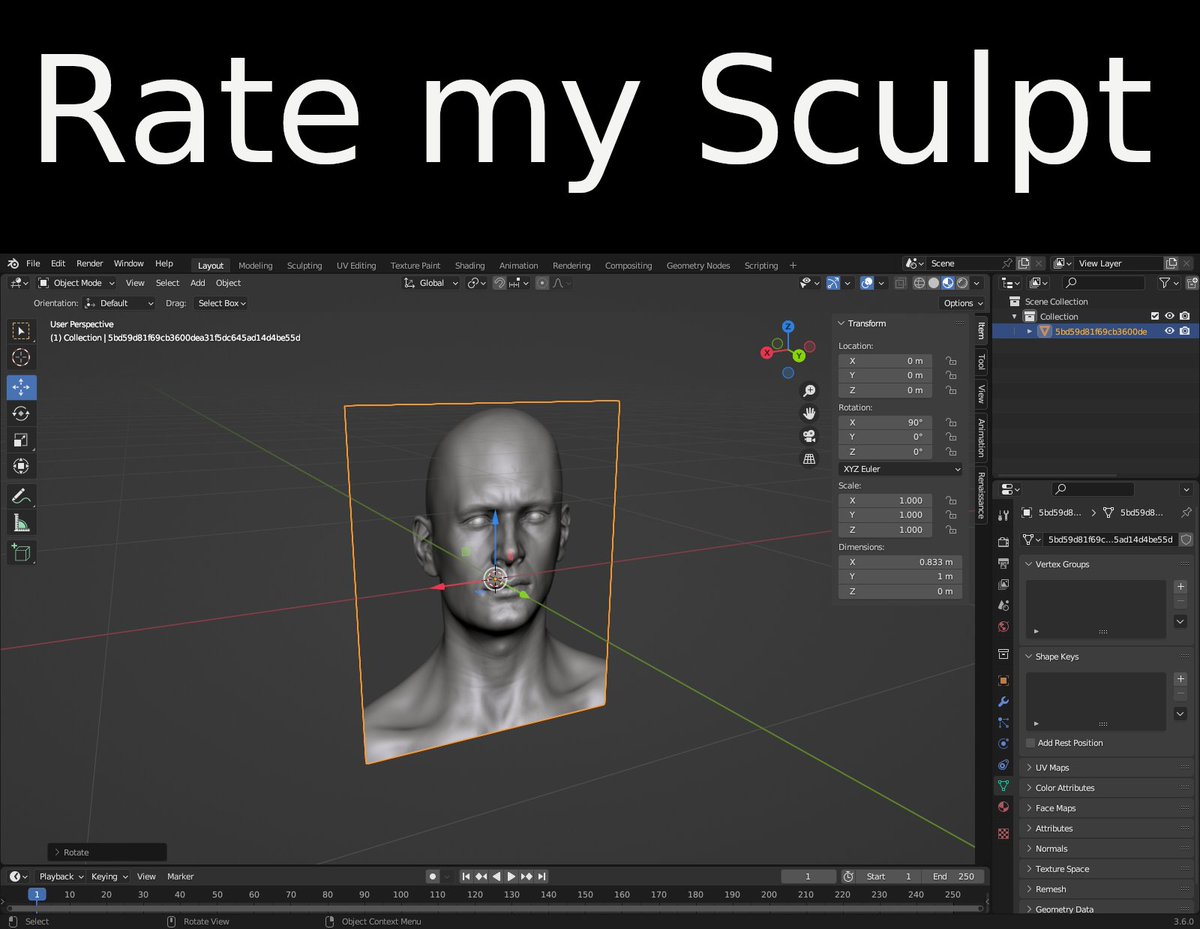
Task: Open the viewport Options dropdown
Action: pyautogui.click(x=962, y=303)
